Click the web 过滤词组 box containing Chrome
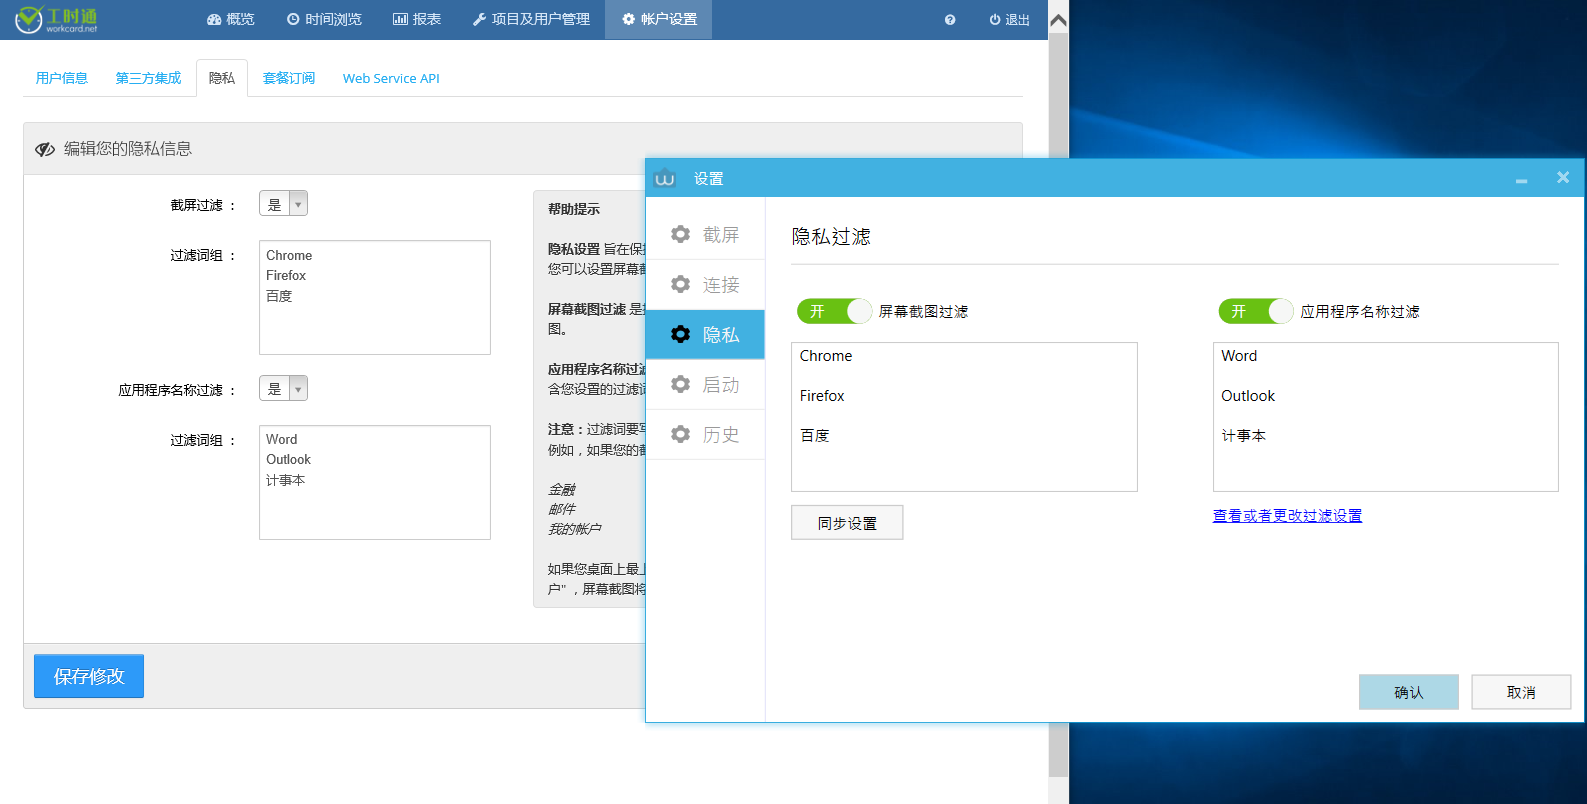1587x804 pixels. 375,297
